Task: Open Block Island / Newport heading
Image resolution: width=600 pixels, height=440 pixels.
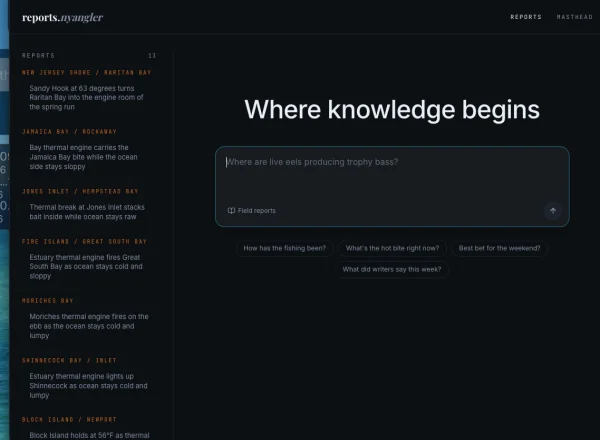Action: 69,420
